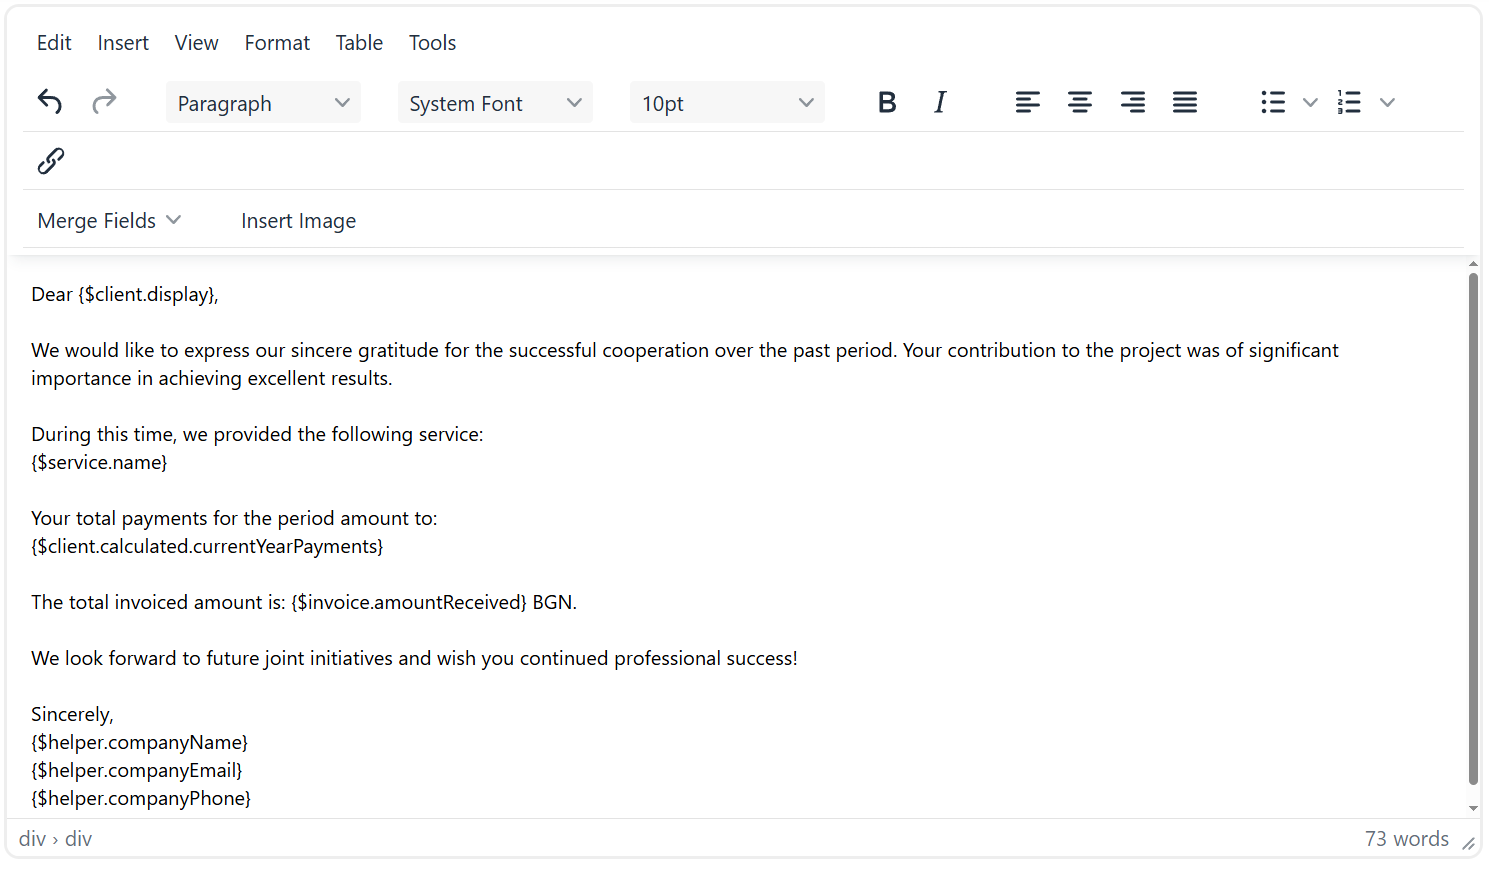
Task: Expand the numbered list style options
Action: [1387, 101]
